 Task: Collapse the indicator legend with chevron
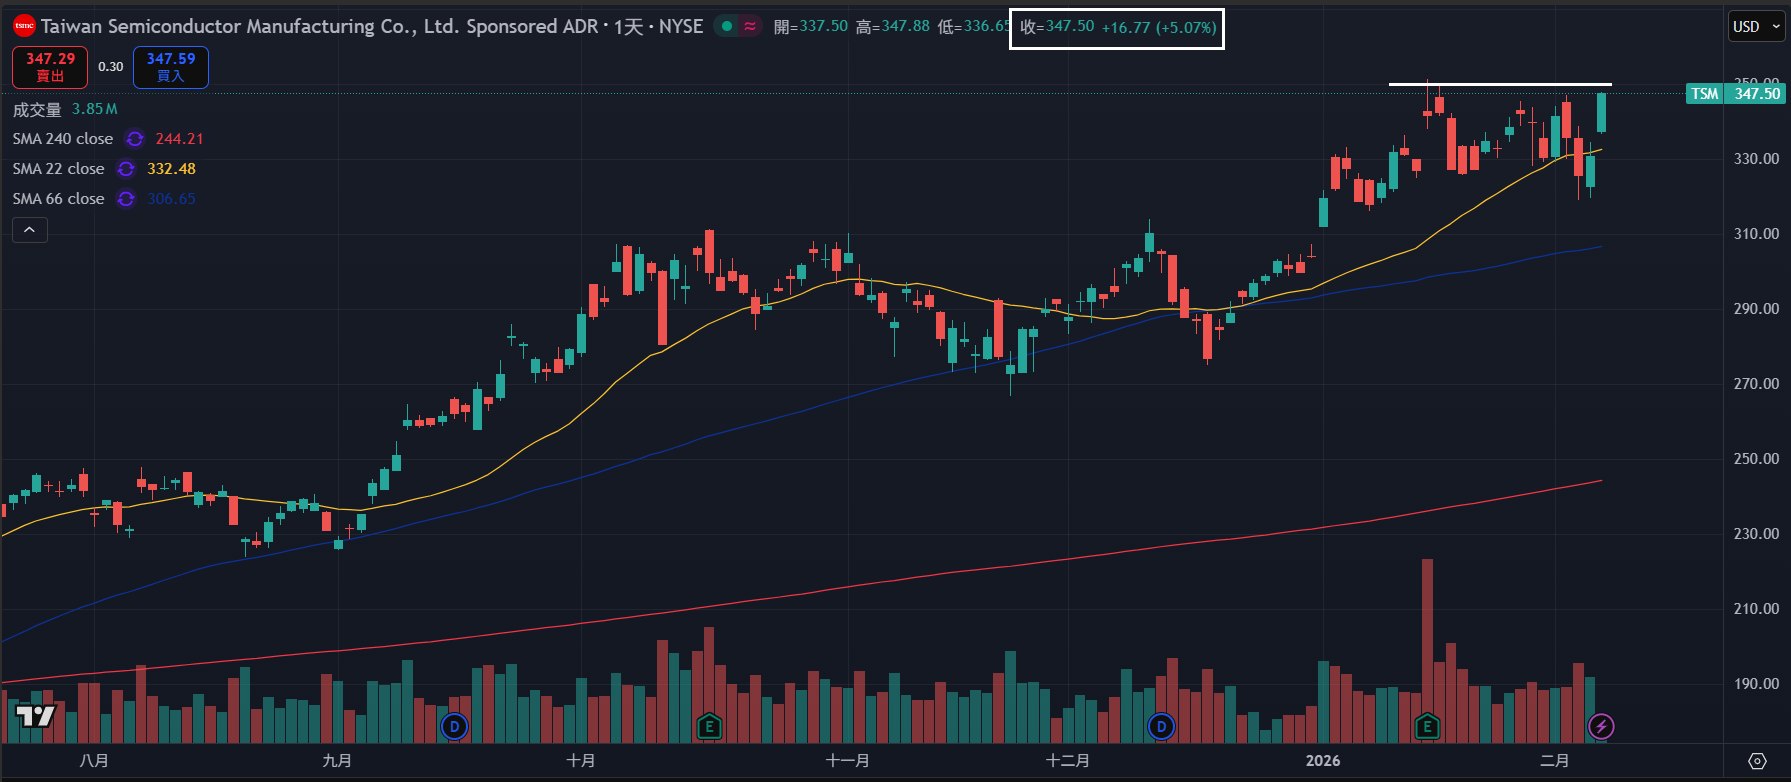[30, 230]
